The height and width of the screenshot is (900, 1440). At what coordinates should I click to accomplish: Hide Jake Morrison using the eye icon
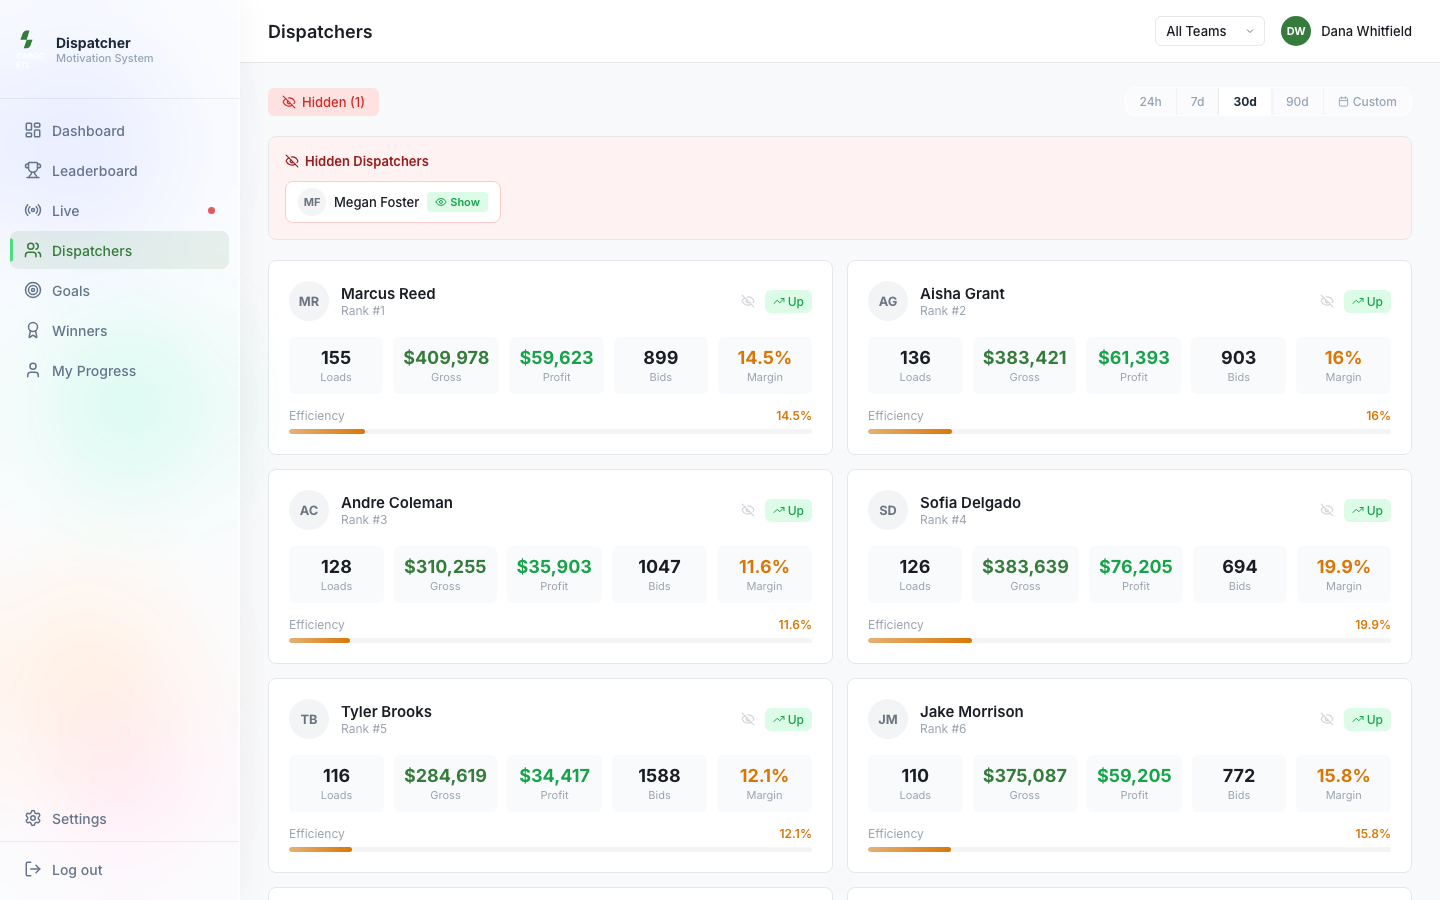pos(1327,719)
